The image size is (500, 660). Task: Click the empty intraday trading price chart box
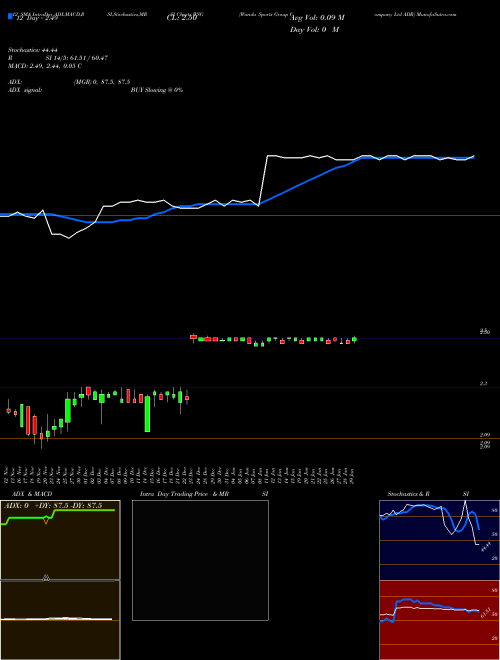tap(200, 560)
